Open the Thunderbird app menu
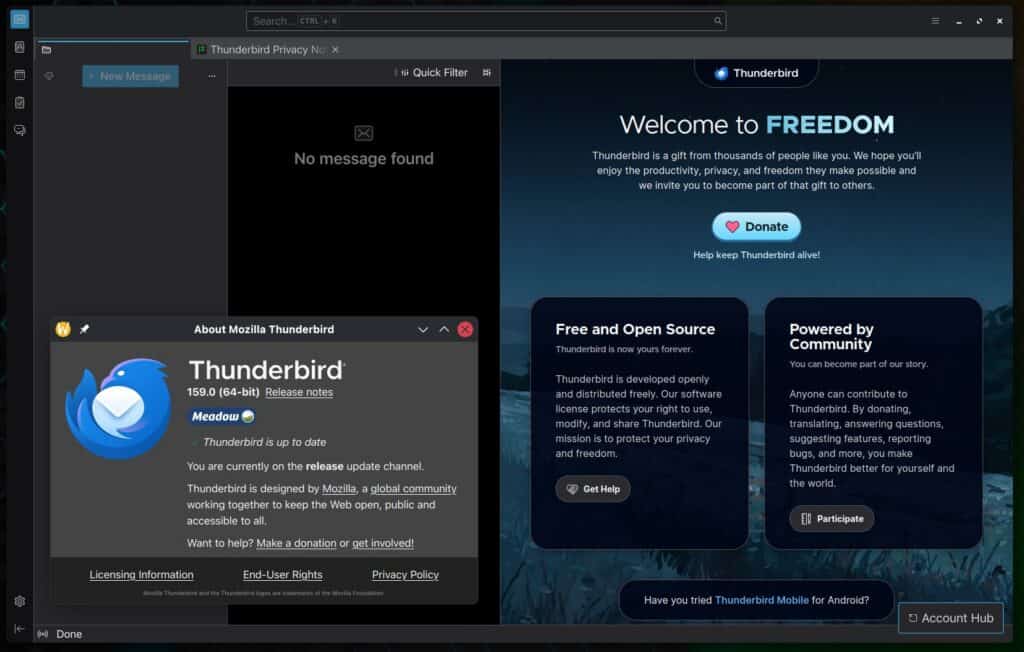 point(935,21)
